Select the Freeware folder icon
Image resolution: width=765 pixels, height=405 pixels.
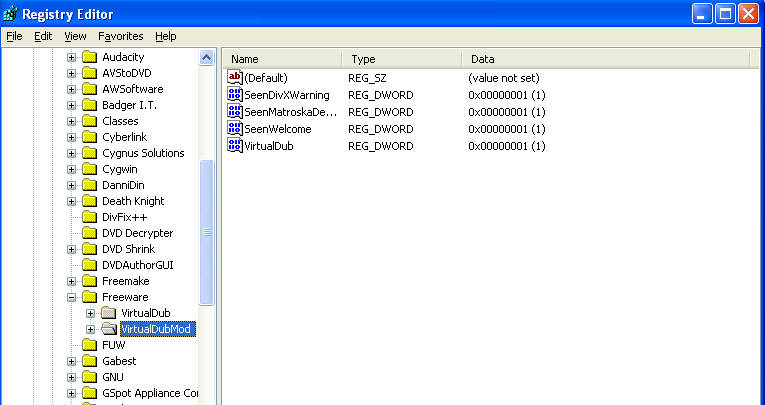point(90,297)
